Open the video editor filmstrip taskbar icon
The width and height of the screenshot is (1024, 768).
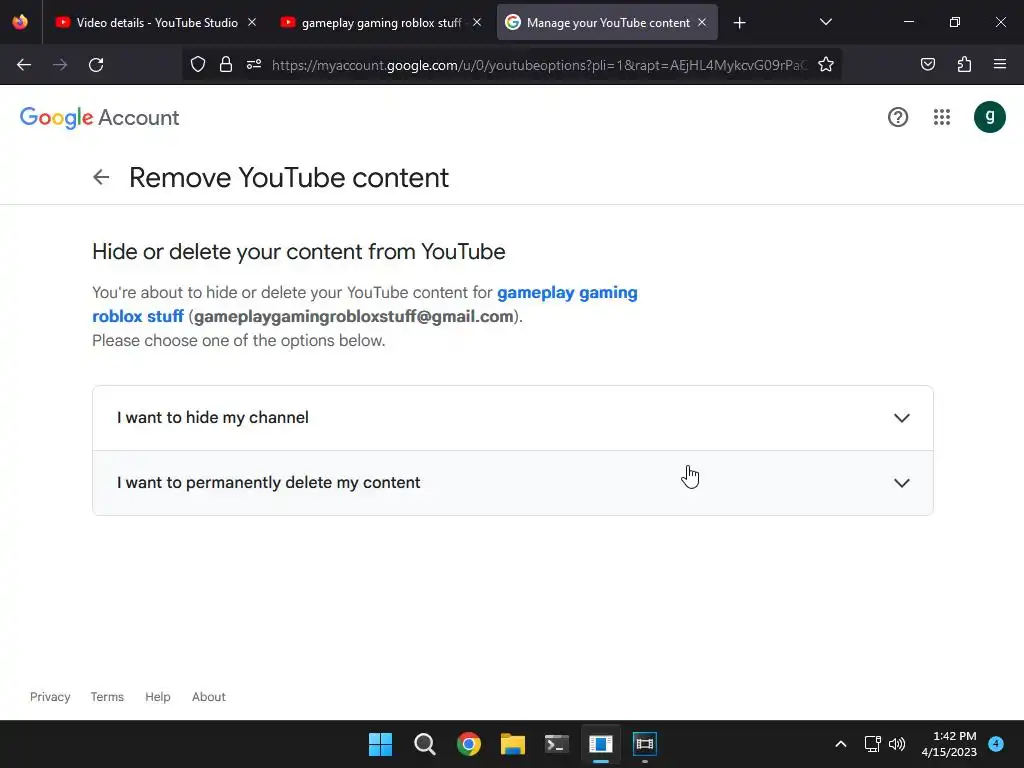pos(645,744)
